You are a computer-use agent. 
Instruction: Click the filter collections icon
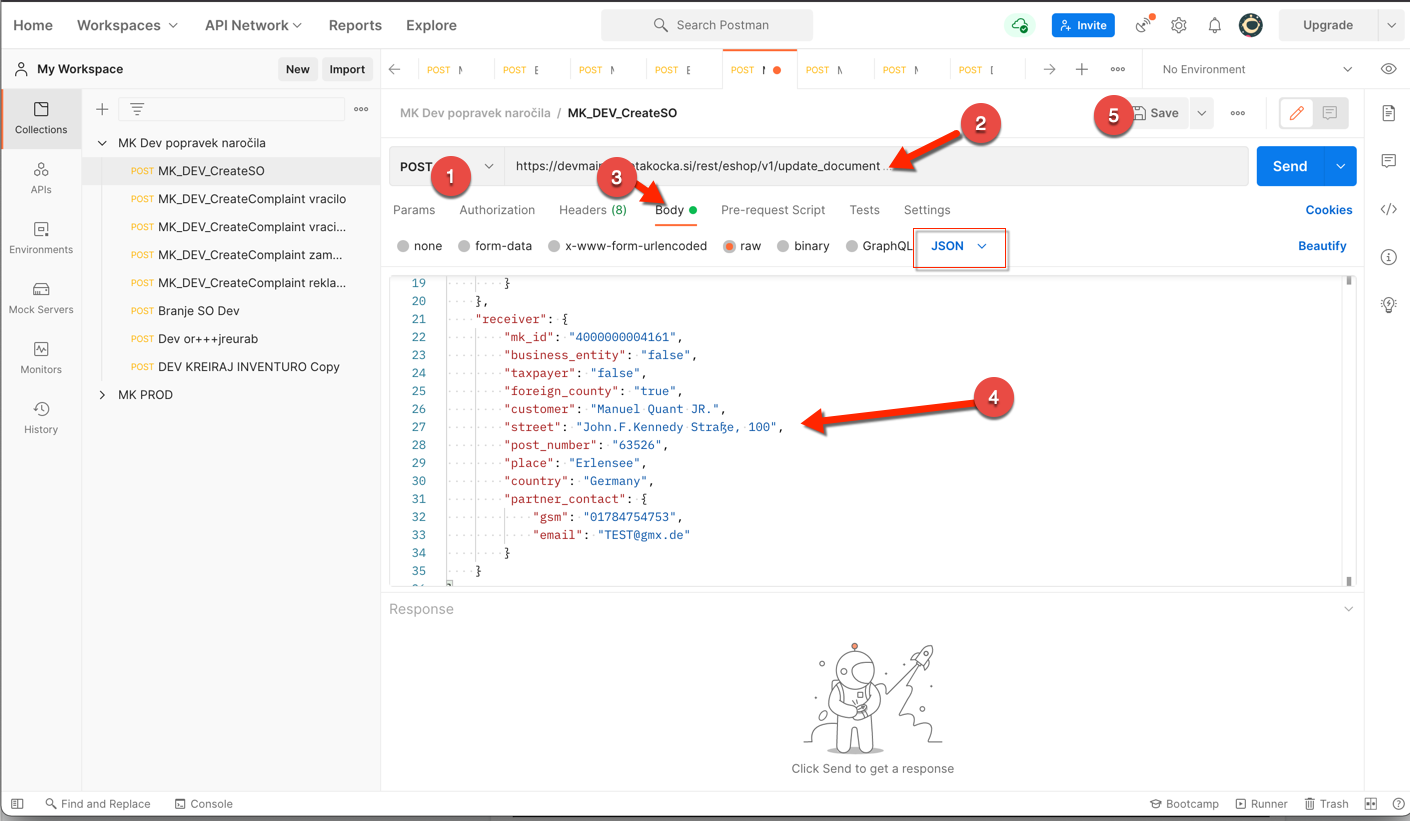click(x=137, y=109)
